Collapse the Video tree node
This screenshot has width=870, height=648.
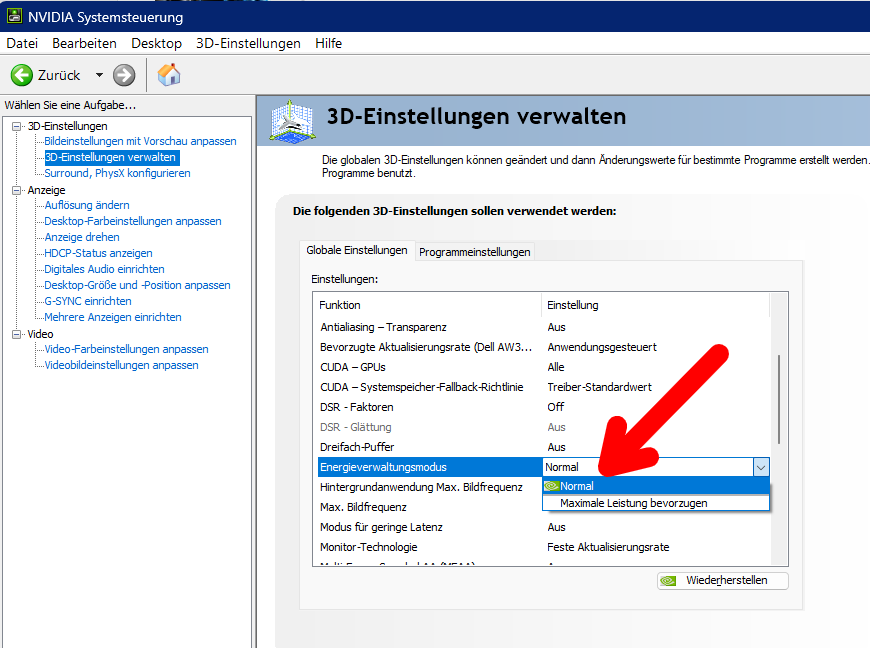16,334
